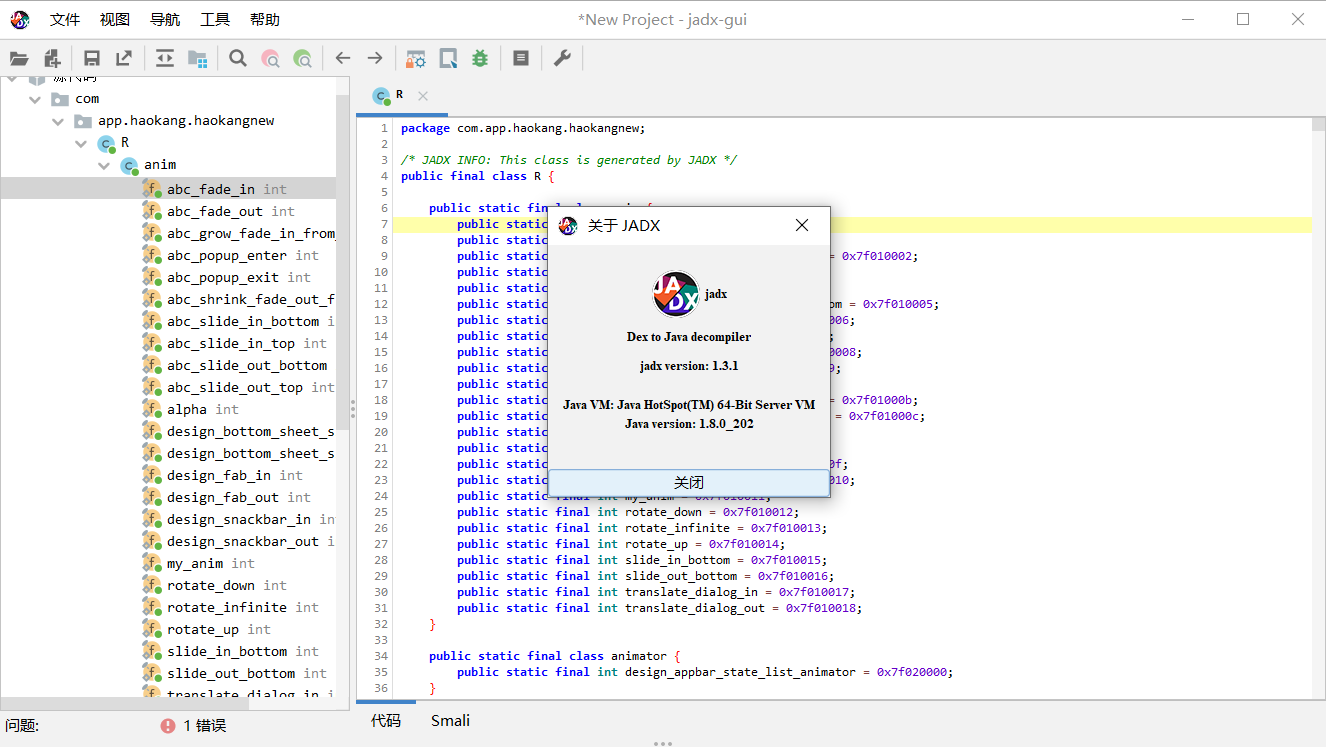
Task: Open the 工具 menu
Action: point(215,19)
